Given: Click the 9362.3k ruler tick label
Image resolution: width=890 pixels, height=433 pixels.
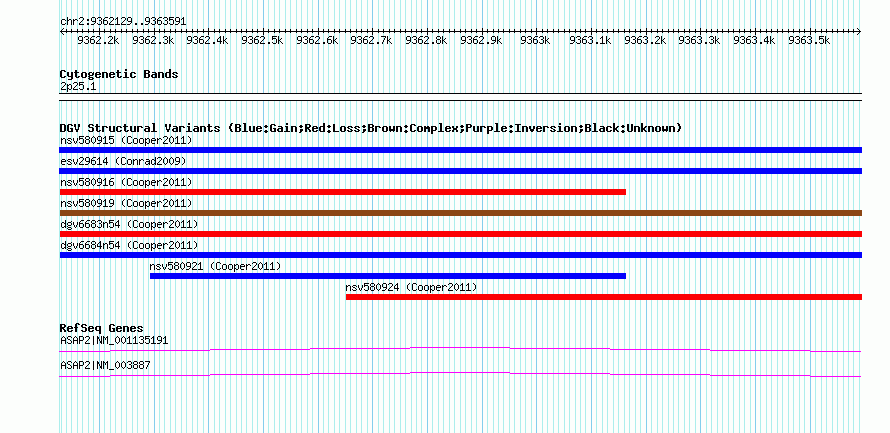Looking at the screenshot, I should [153, 40].
